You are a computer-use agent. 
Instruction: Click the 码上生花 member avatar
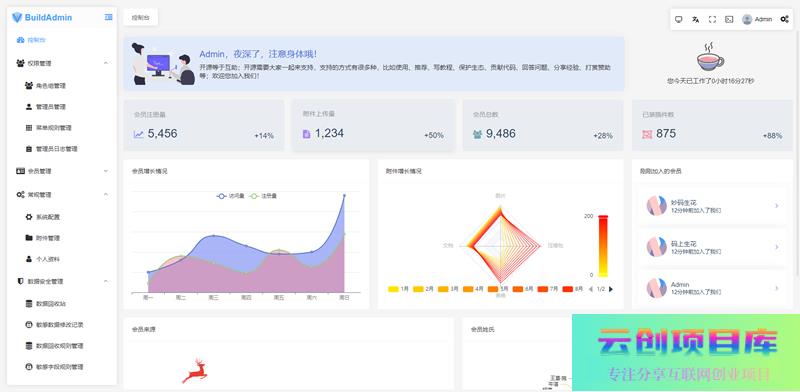click(657, 247)
